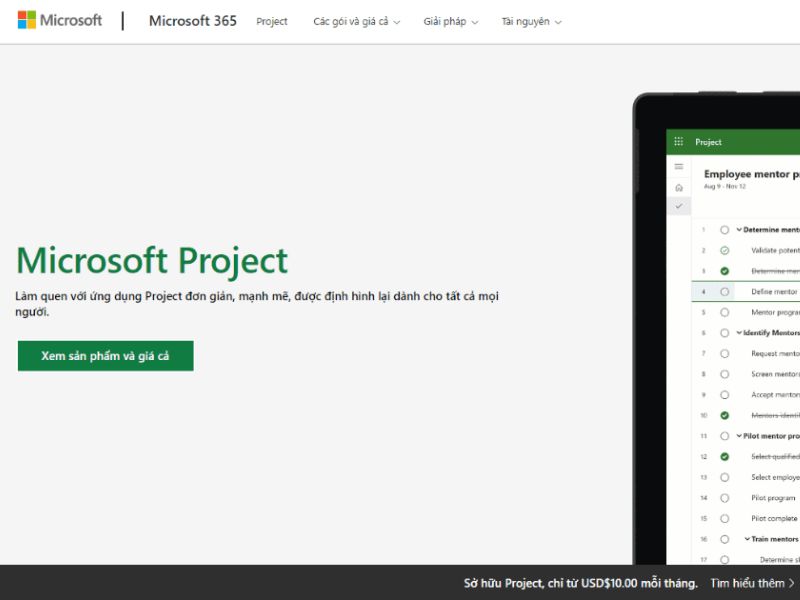Toggle completion circle for Accept mentors task

(x=724, y=395)
